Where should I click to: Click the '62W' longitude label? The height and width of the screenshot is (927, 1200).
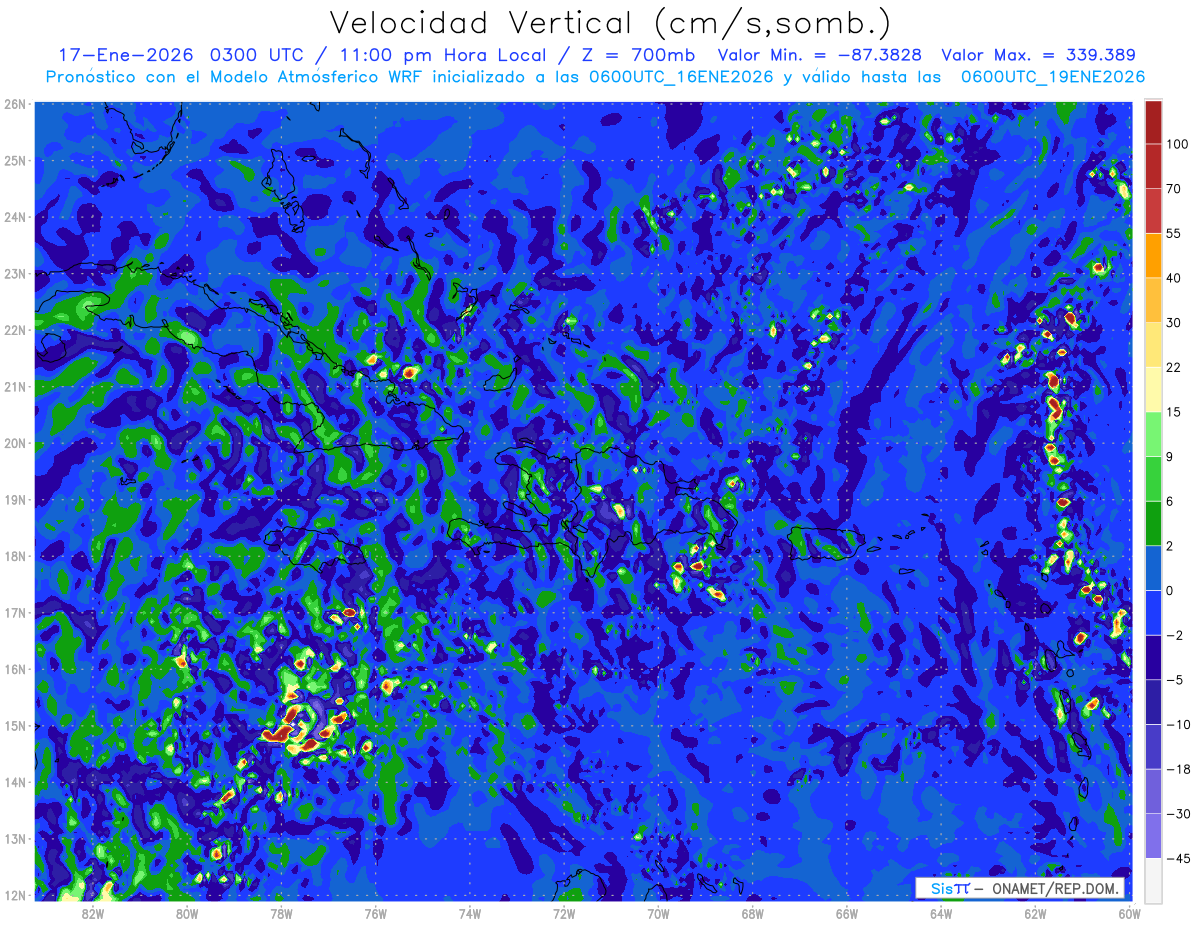click(1035, 913)
